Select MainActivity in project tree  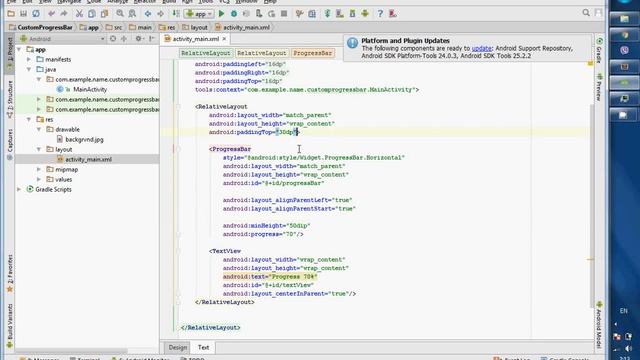pos(90,89)
